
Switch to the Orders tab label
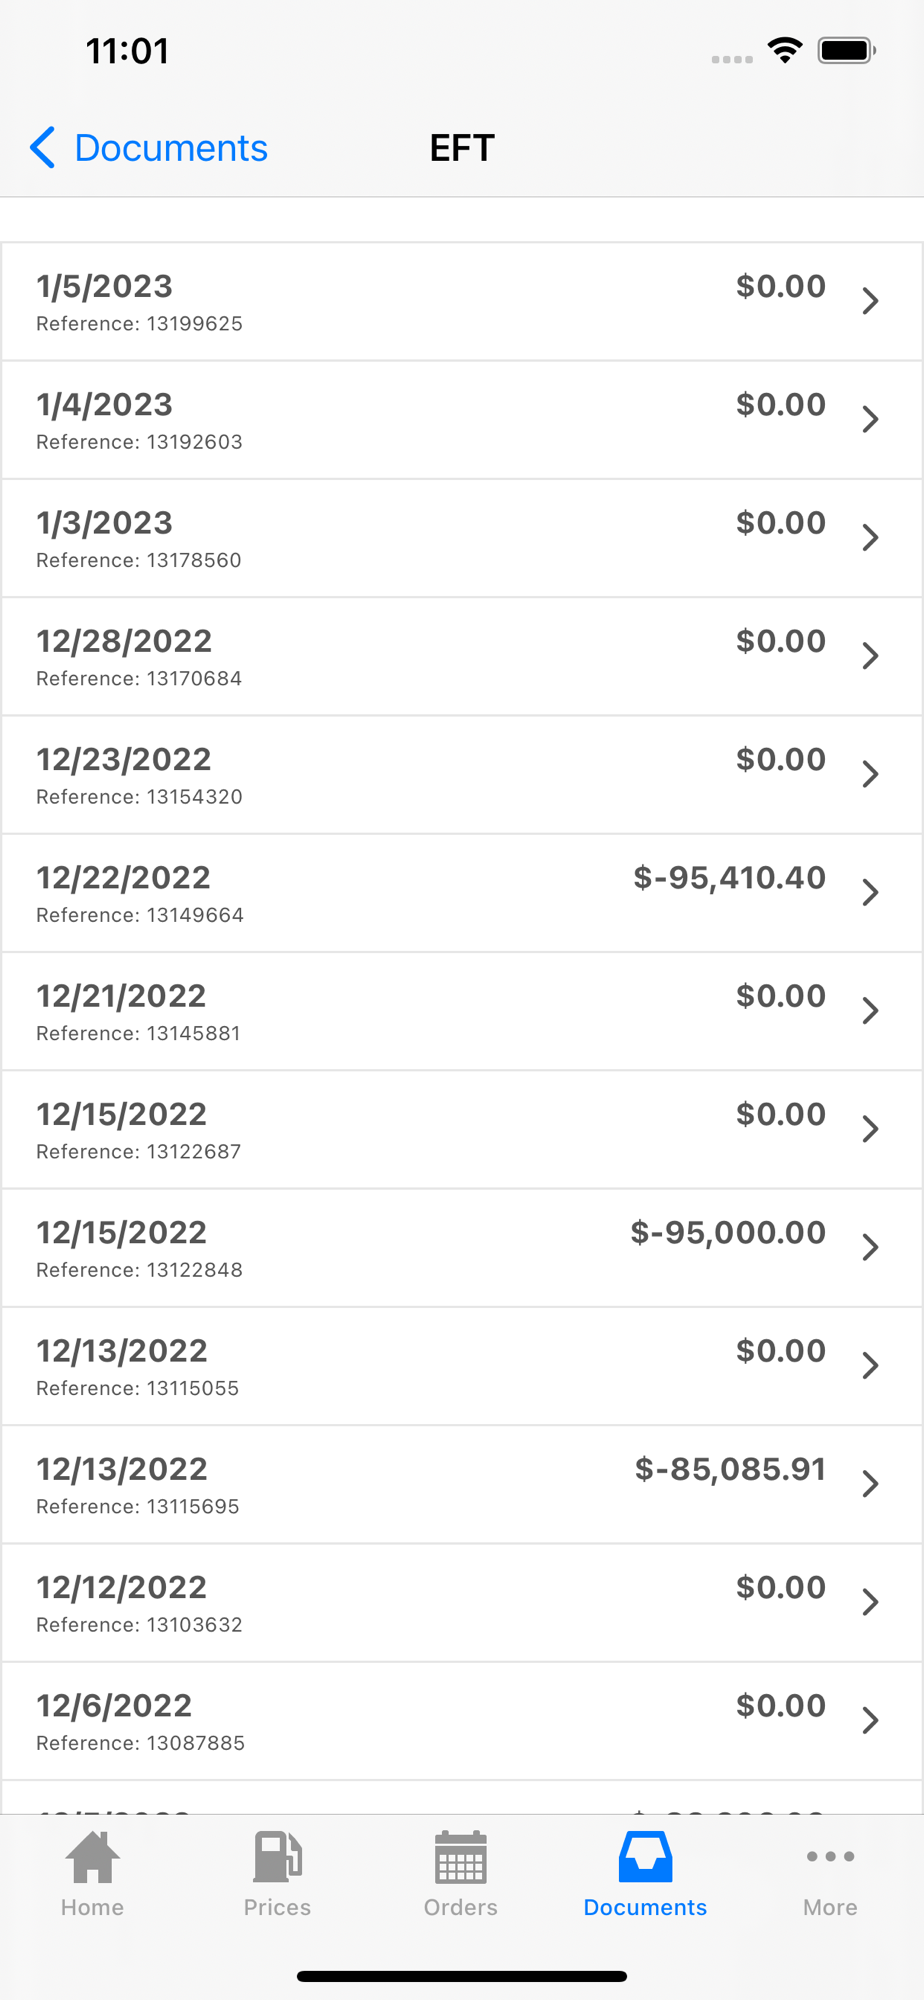click(x=461, y=1907)
